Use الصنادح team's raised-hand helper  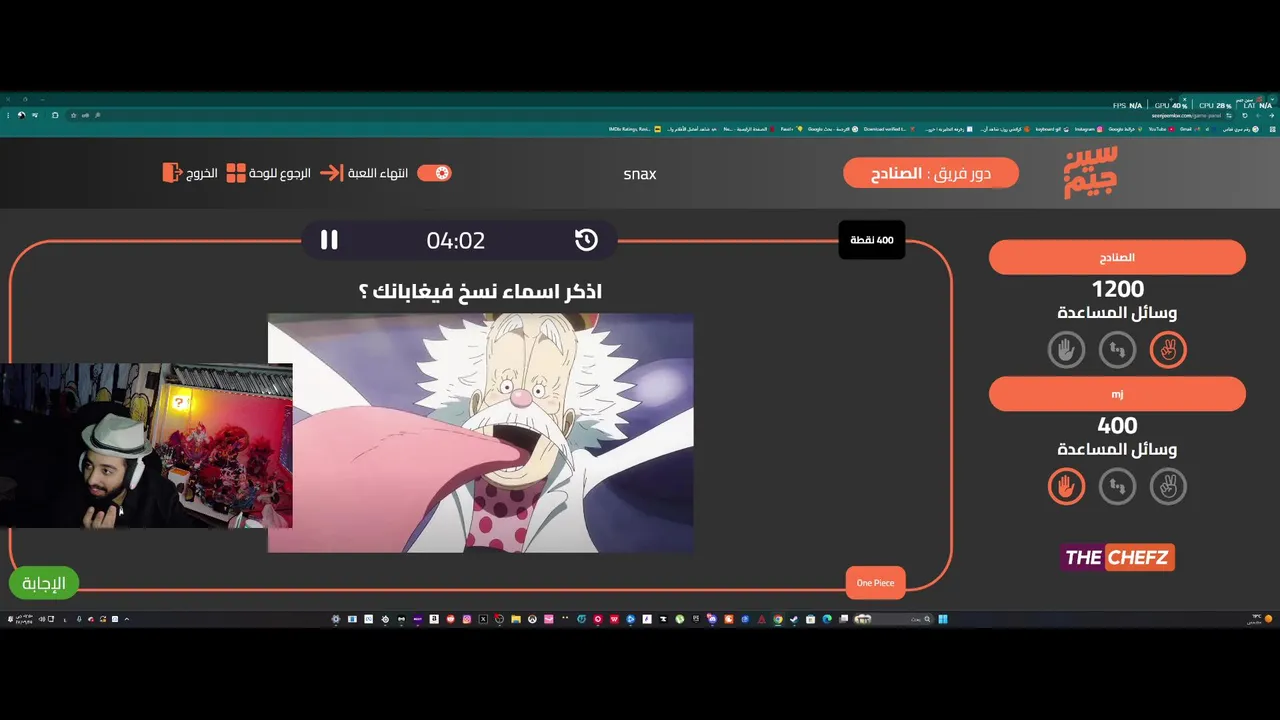pyautogui.click(x=1066, y=349)
